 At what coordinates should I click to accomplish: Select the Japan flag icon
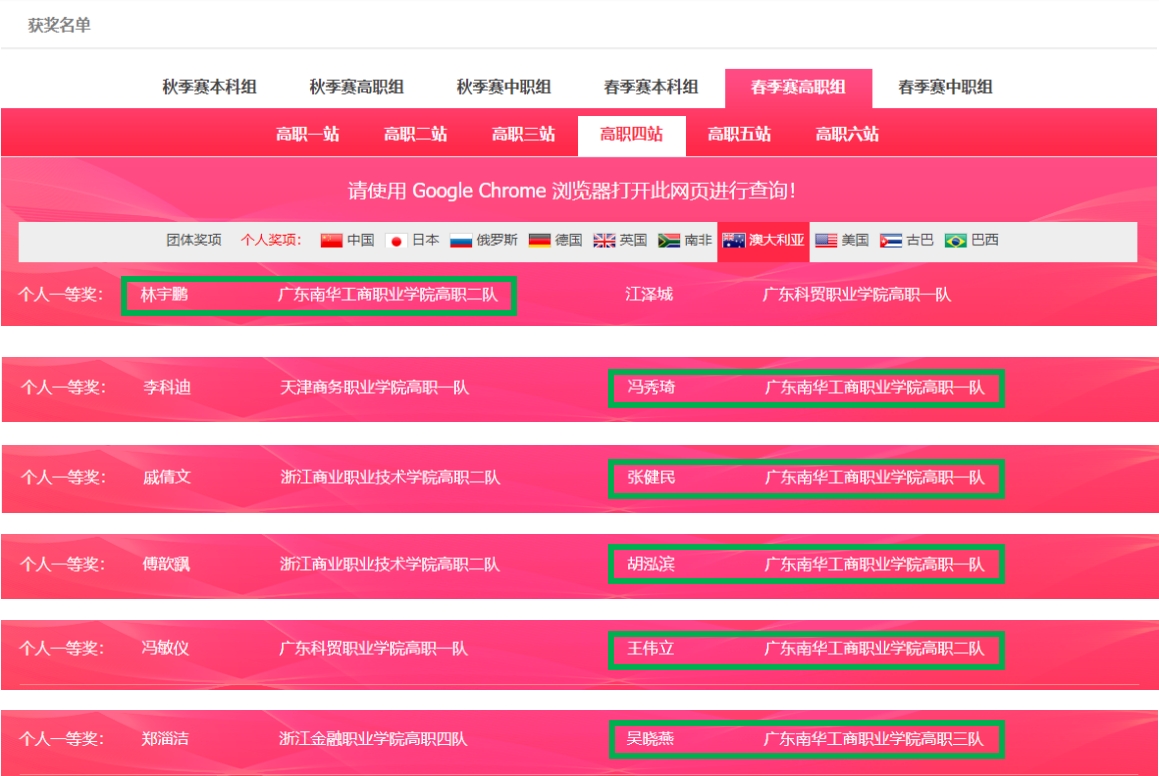396,241
